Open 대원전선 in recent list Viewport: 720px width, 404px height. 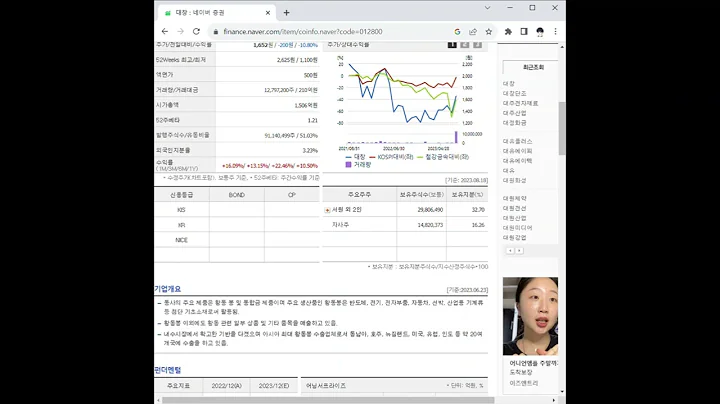click(x=515, y=208)
